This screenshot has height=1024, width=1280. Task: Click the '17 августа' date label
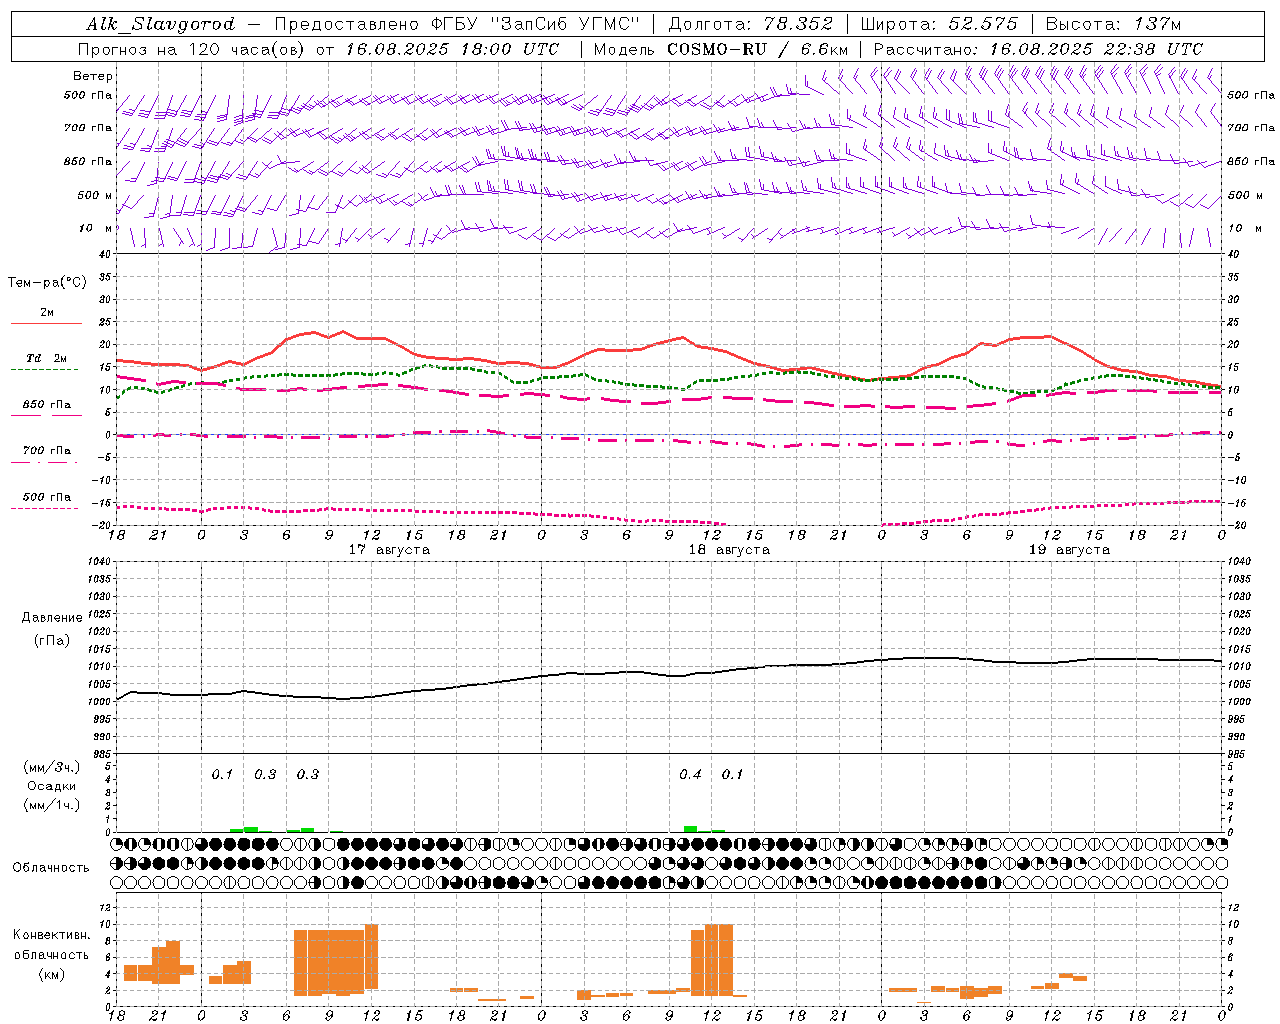pos(389,550)
